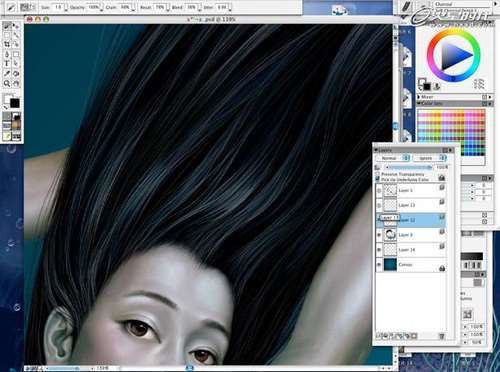
Task: Open the Resat value dropdown arrow
Action: (167, 9)
